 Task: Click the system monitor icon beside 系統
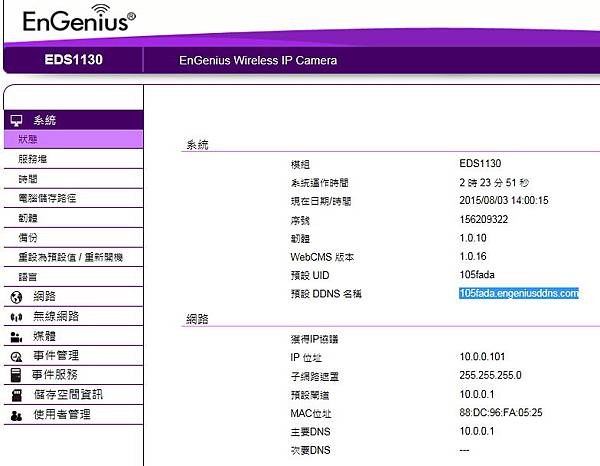tap(16, 121)
